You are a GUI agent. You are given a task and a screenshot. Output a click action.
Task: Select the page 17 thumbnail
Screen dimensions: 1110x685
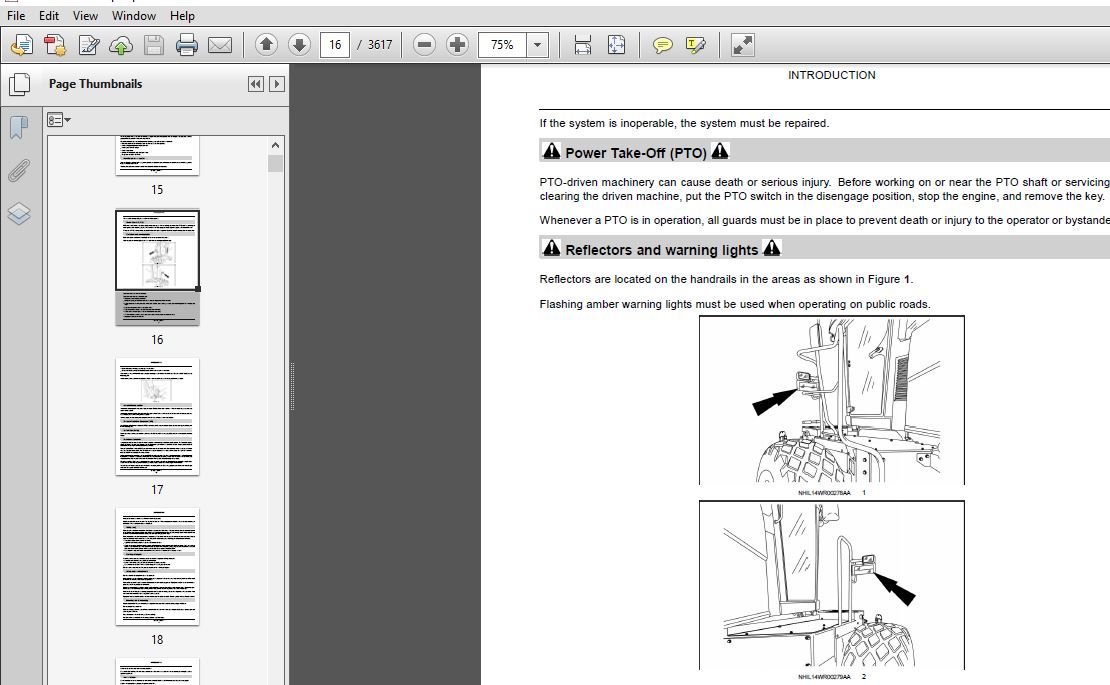[x=157, y=417]
